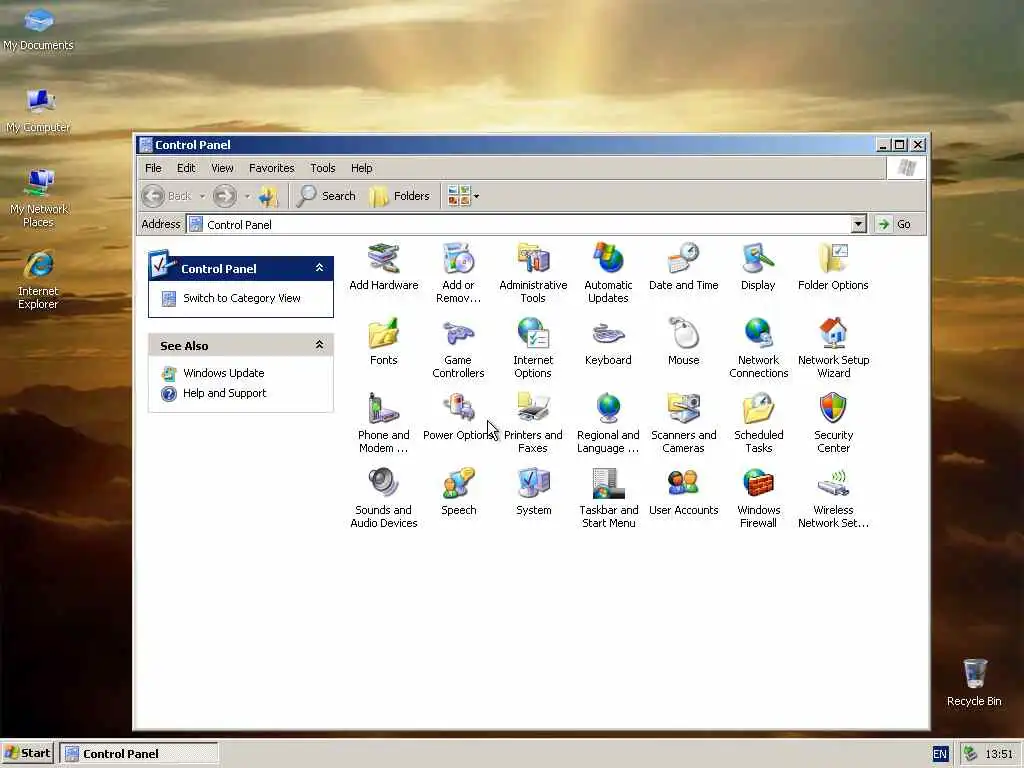The image size is (1024, 768).
Task: Collapse the See Also sidebar section
Action: click(x=319, y=345)
